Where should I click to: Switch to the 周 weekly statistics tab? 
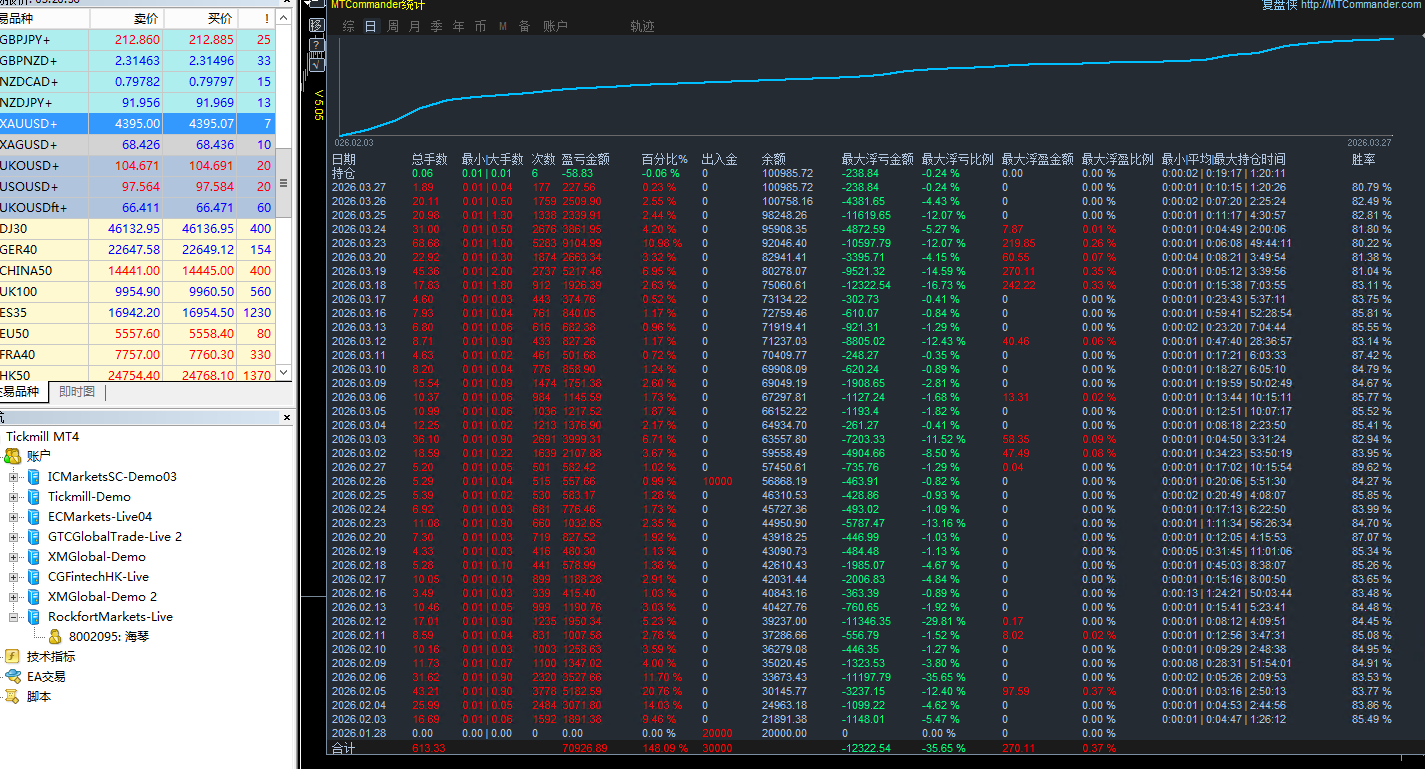(x=392, y=27)
